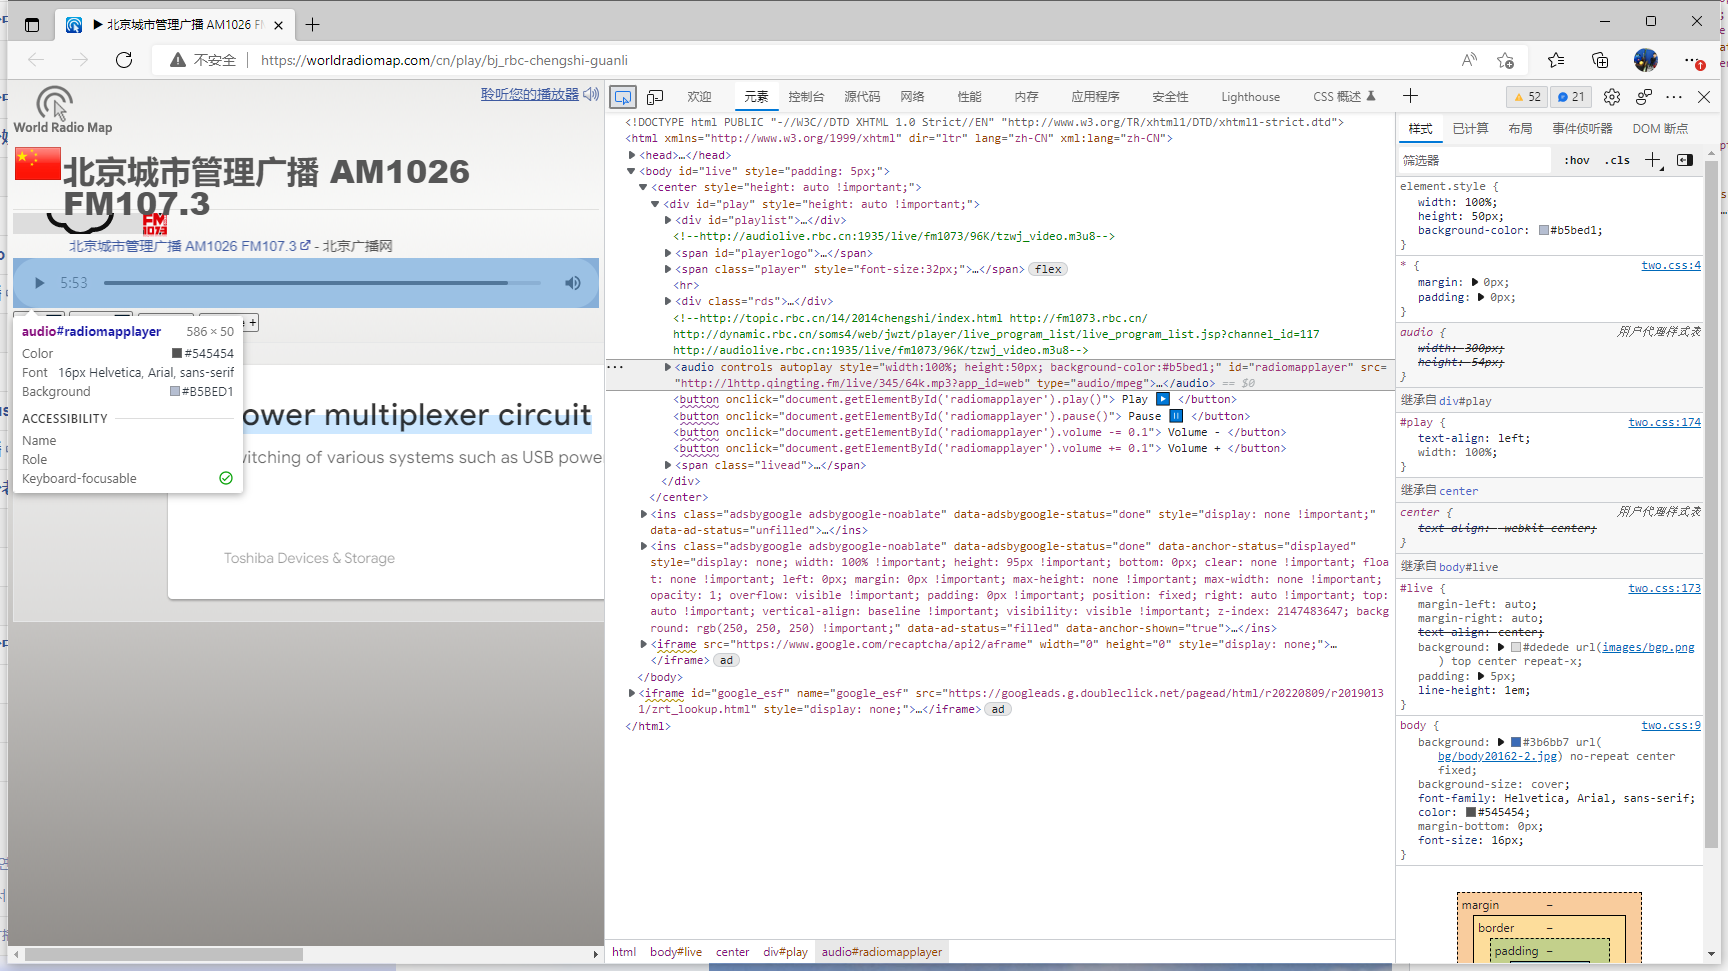The image size is (1728, 971).
Task: Expand the span.livead node
Action: coord(668,465)
